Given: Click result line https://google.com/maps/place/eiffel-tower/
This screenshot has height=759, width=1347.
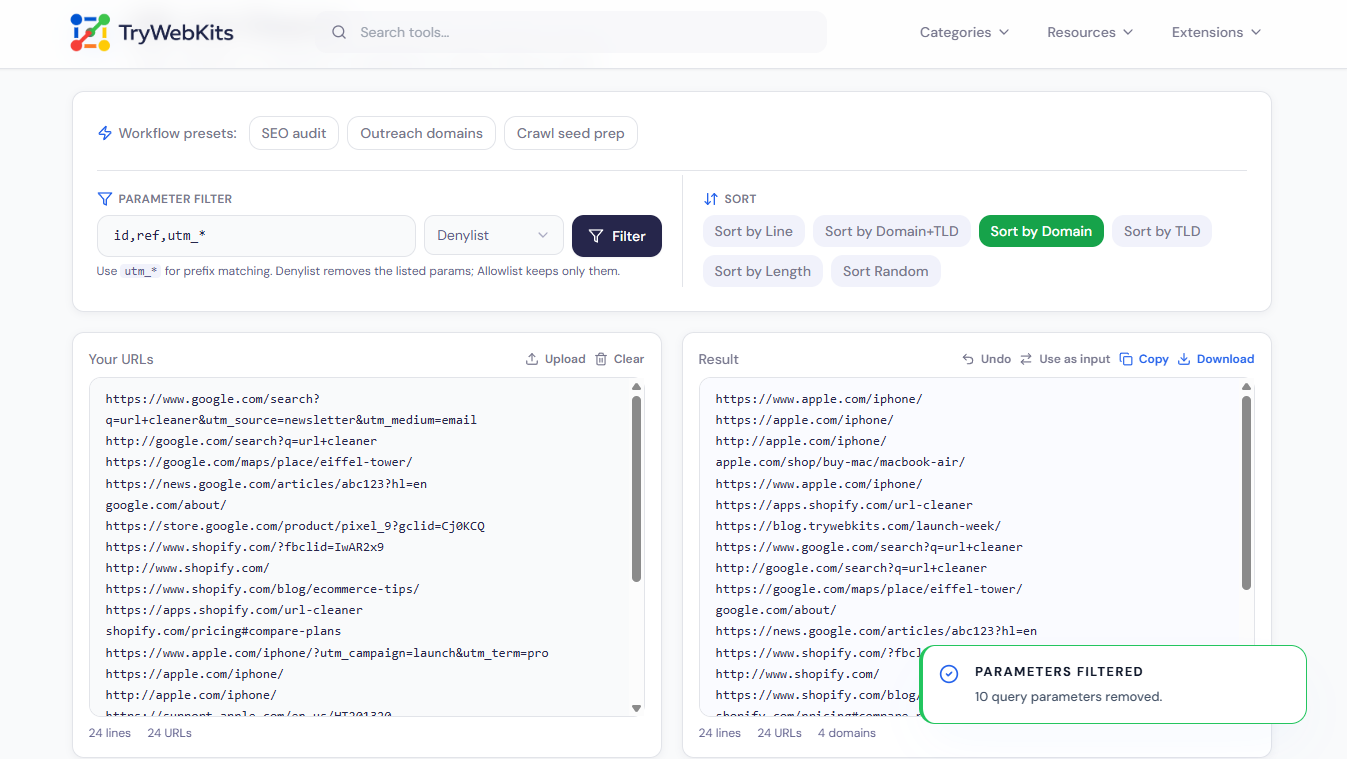Looking at the screenshot, I should 869,589.
